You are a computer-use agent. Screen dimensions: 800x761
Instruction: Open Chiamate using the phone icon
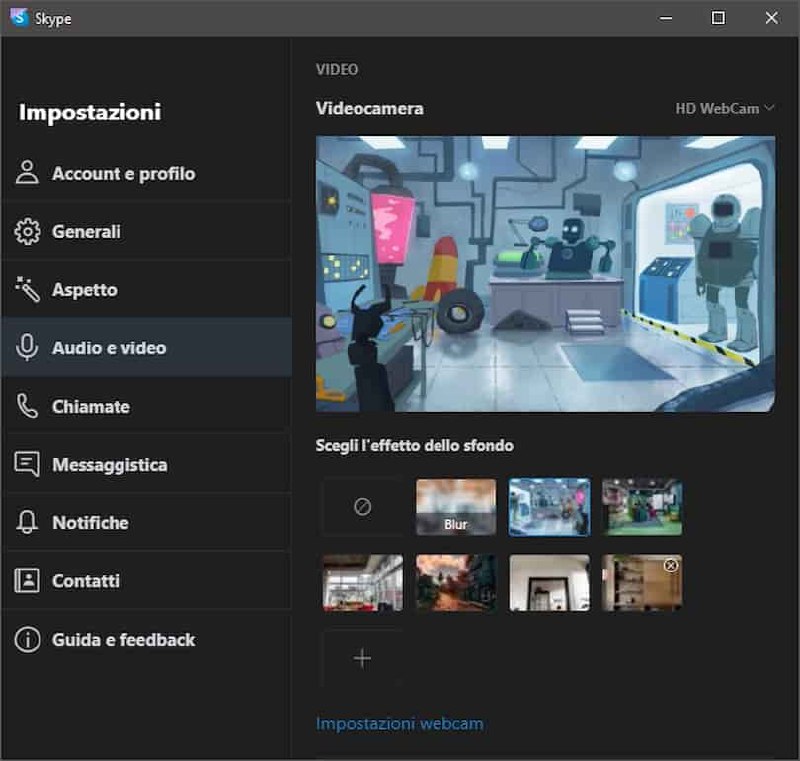(27, 406)
